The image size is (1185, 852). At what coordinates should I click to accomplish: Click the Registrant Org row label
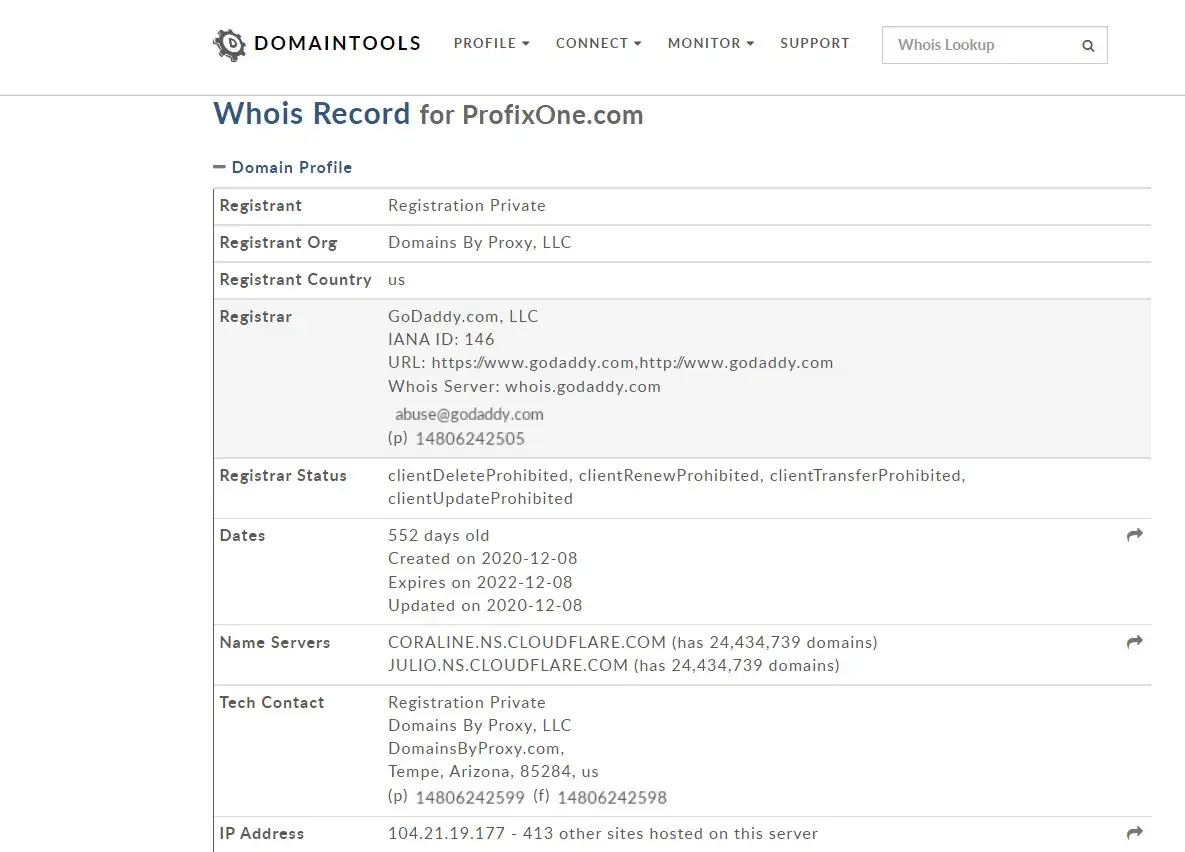pos(278,243)
